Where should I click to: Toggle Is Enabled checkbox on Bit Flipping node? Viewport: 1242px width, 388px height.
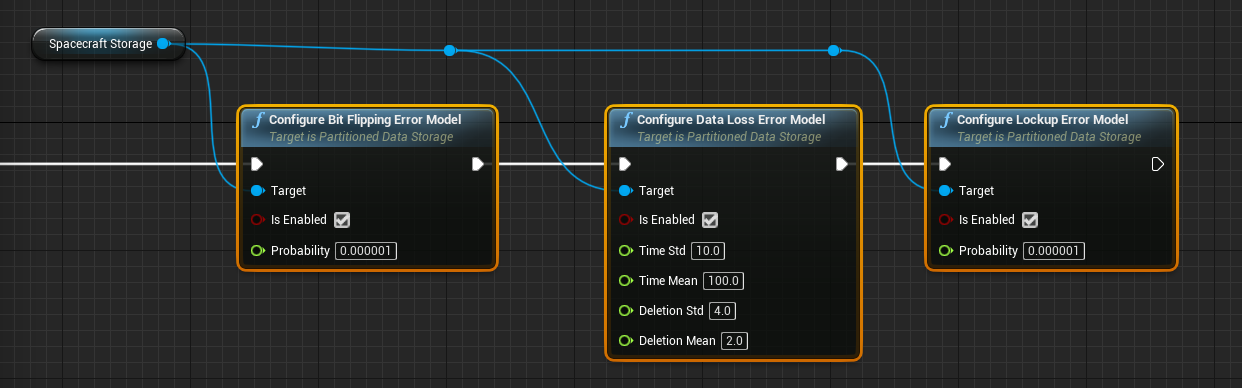tap(342, 220)
